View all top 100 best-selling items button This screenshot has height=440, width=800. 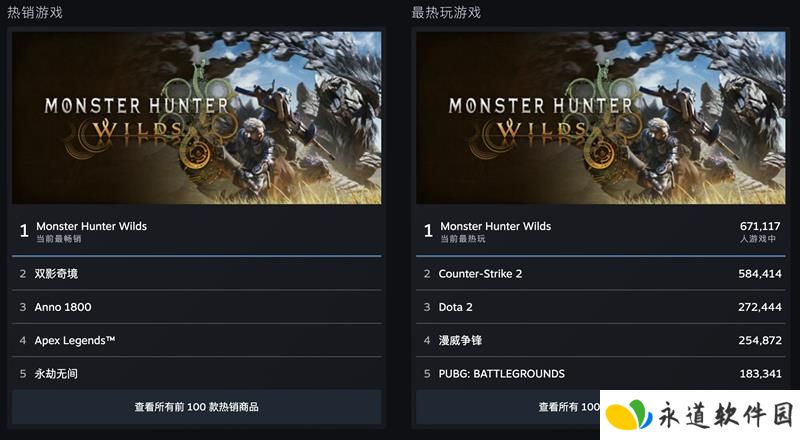pos(196,407)
